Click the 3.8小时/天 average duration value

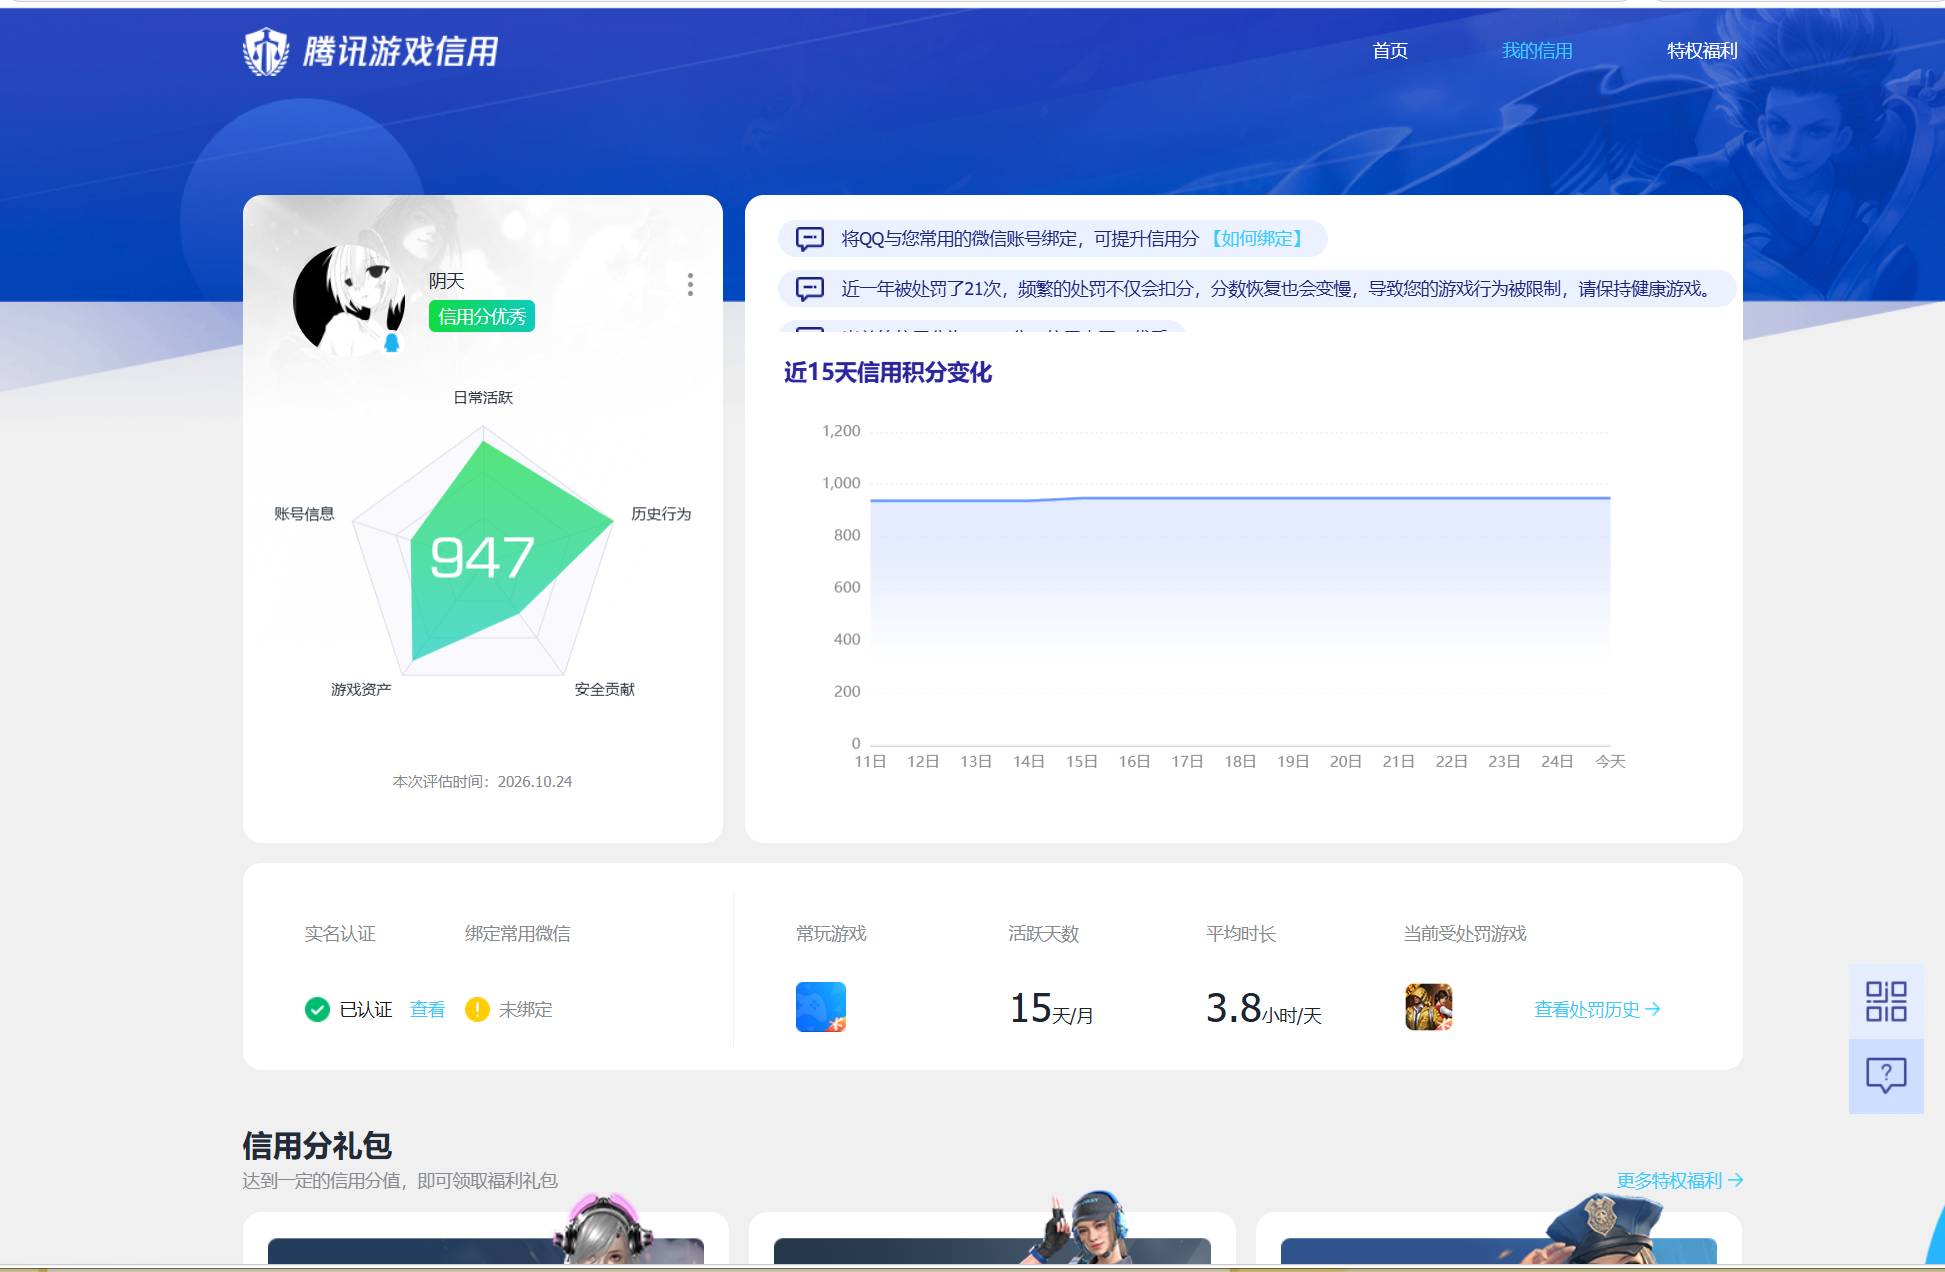[x=1264, y=1008]
